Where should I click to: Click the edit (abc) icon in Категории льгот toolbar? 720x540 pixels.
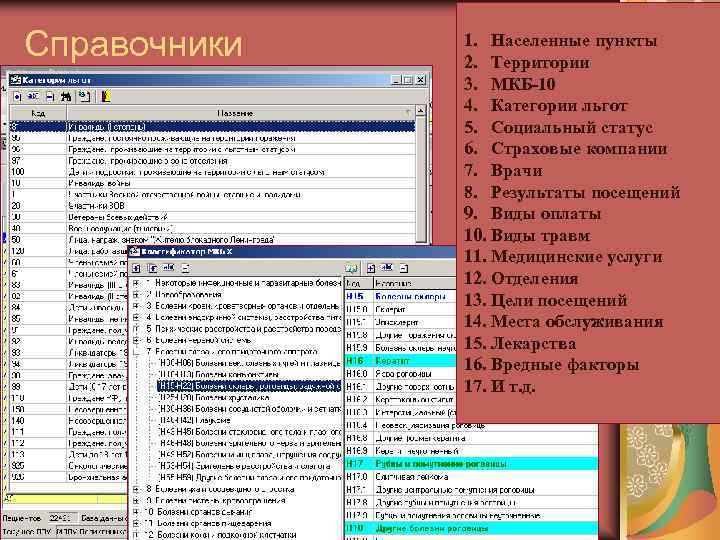33,96
